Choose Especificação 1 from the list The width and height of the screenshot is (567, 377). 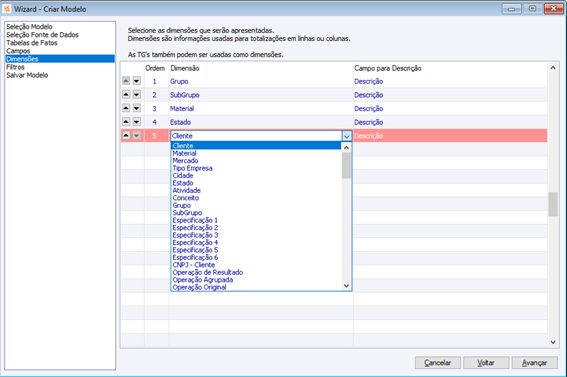256,220
